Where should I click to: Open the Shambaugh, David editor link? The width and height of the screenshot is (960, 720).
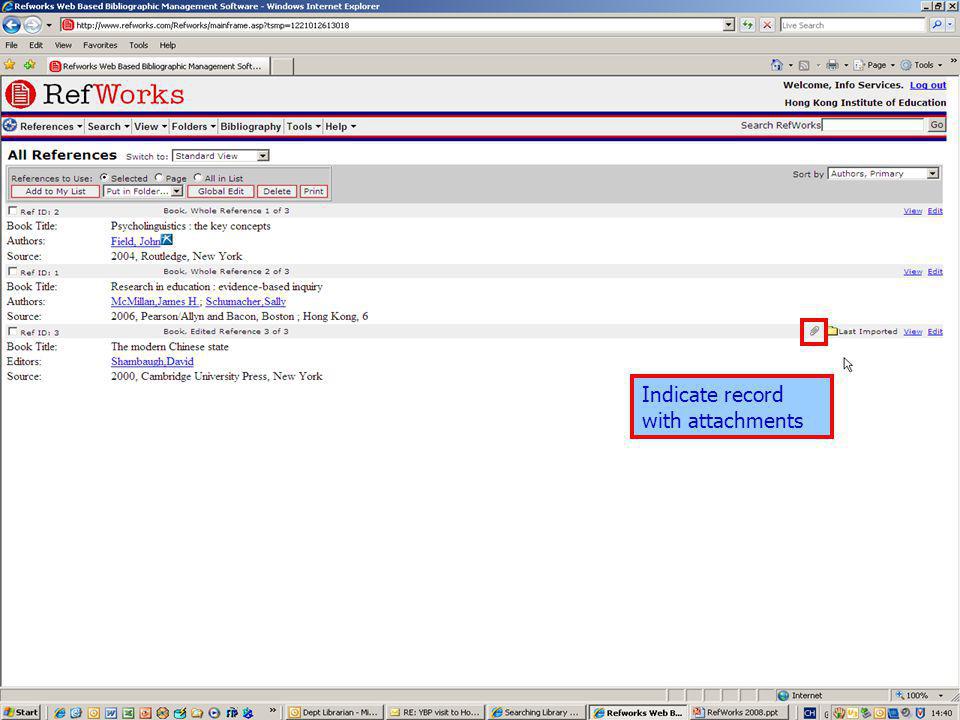pos(152,361)
